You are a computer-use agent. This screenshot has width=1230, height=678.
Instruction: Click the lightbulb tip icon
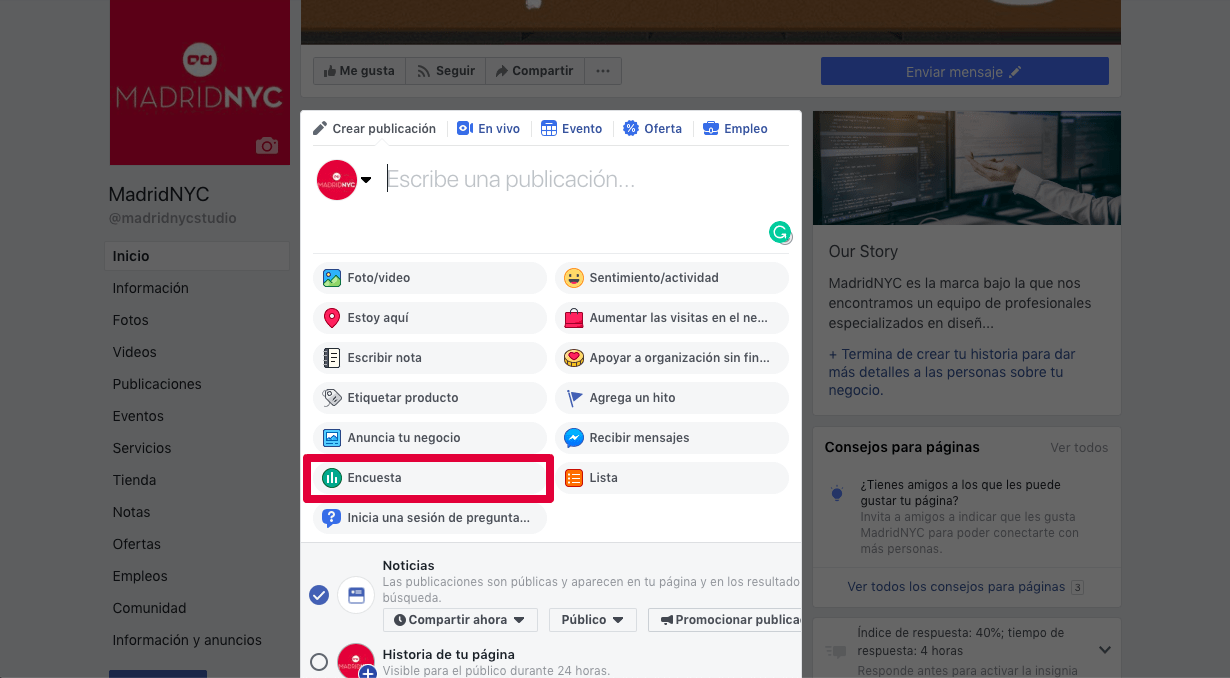pyautogui.click(x=838, y=493)
